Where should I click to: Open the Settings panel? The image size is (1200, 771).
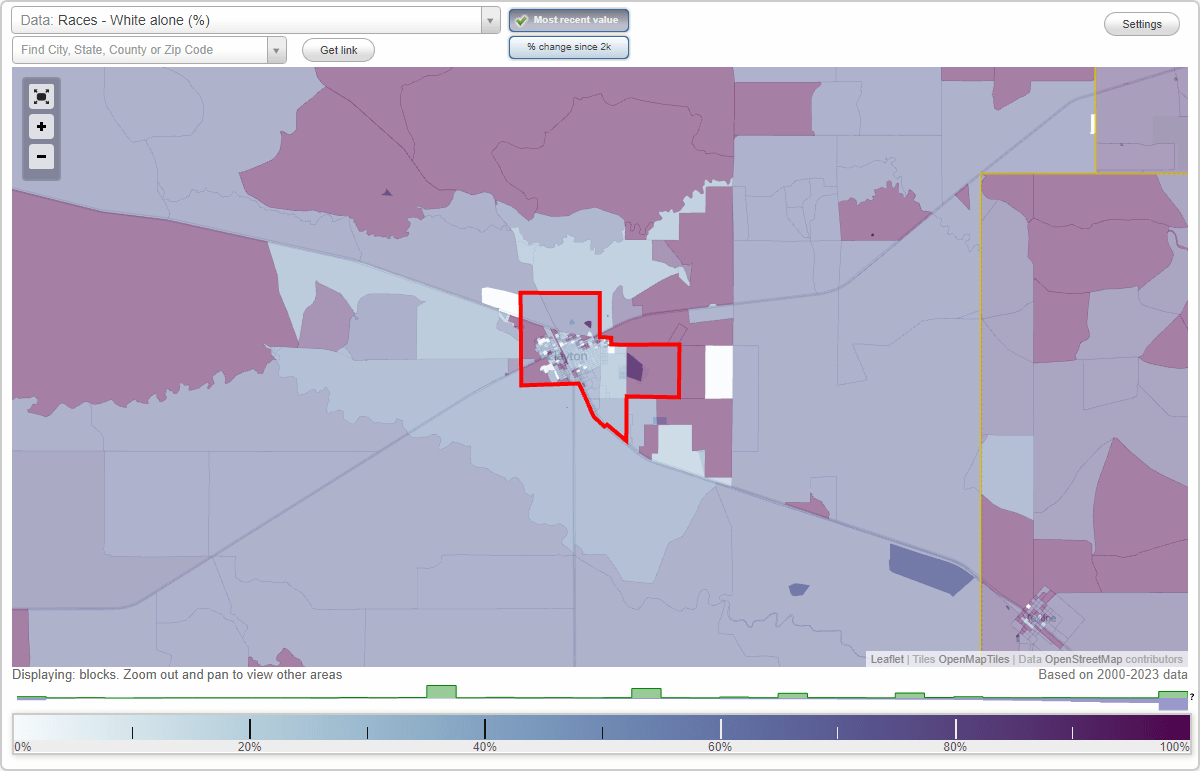tap(1141, 23)
